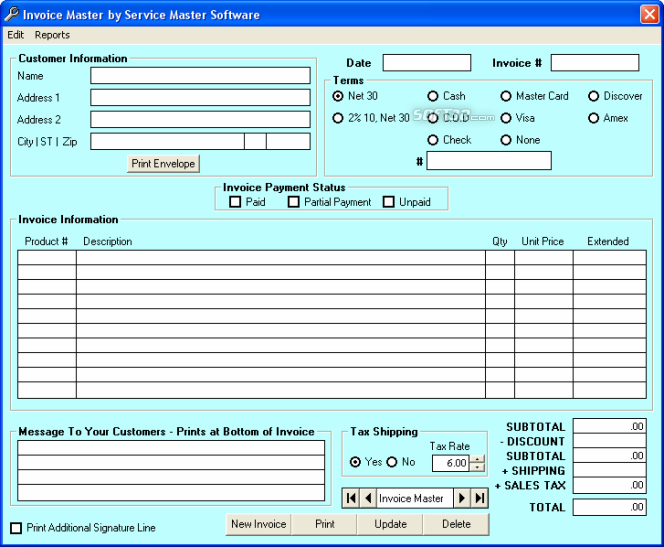664x547 pixels.
Task: Check the Unpaid status box
Action: pos(388,202)
